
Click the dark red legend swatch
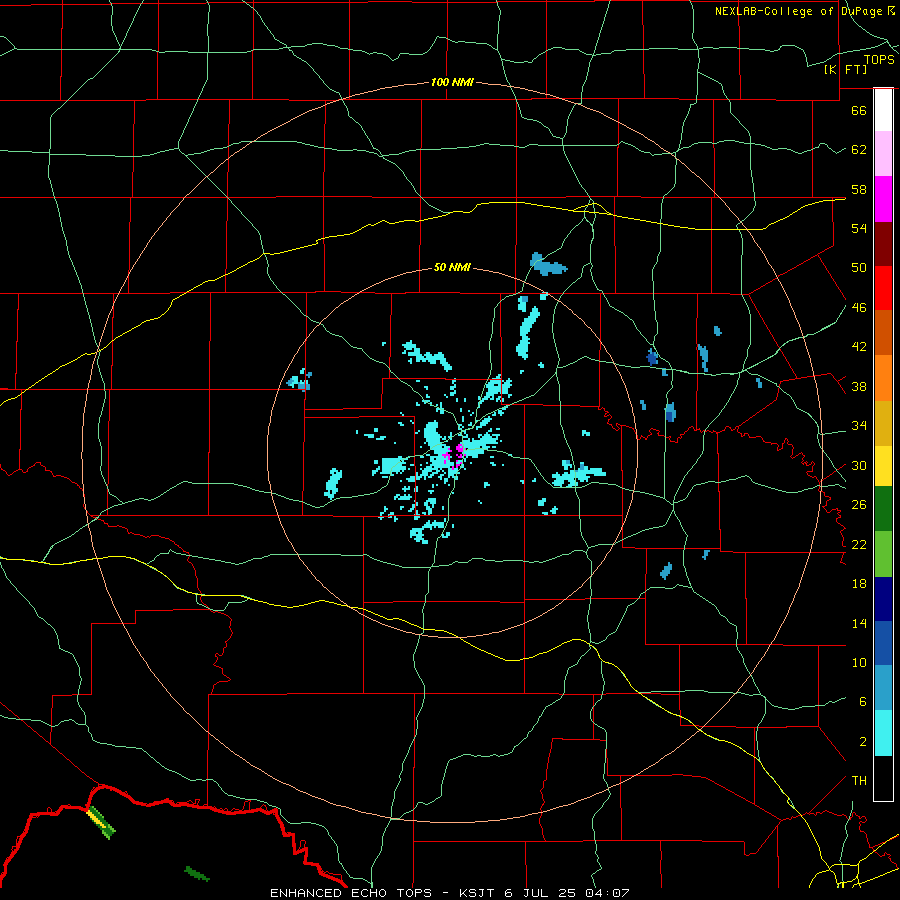883,244
